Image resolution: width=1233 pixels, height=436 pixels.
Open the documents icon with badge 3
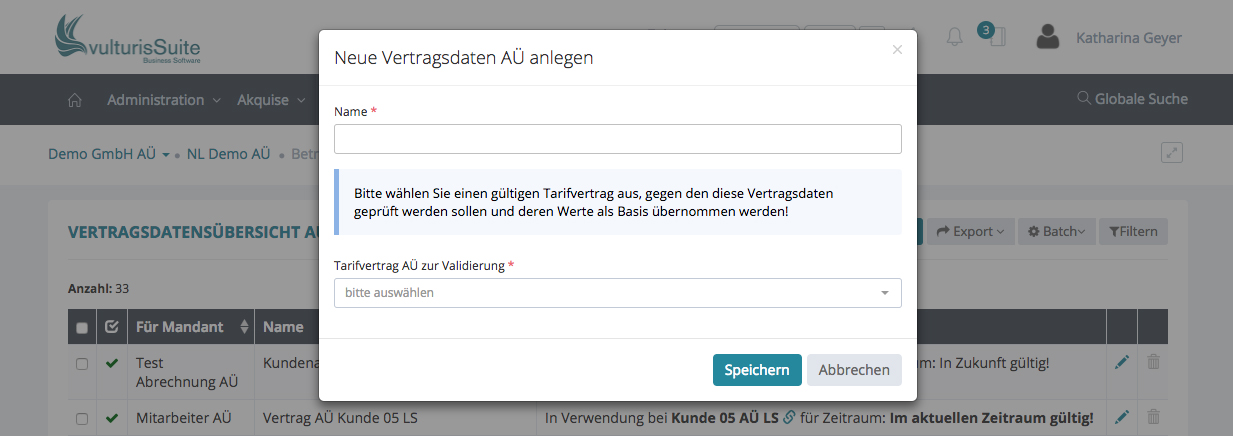tap(996, 38)
